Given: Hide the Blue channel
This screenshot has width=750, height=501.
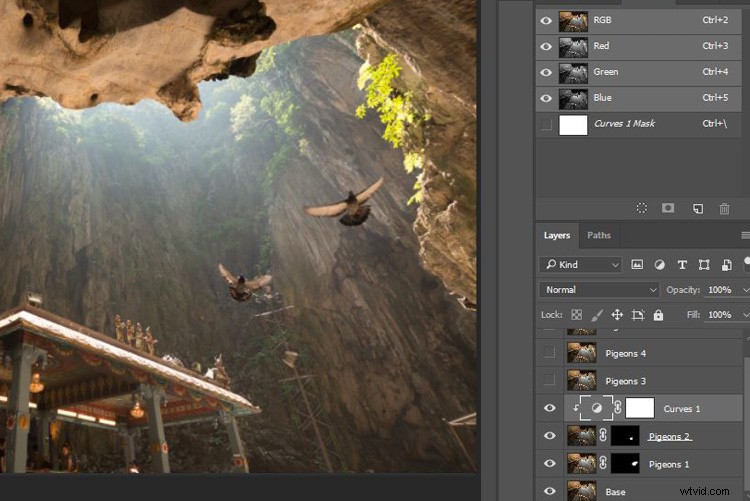Looking at the screenshot, I should (546, 98).
